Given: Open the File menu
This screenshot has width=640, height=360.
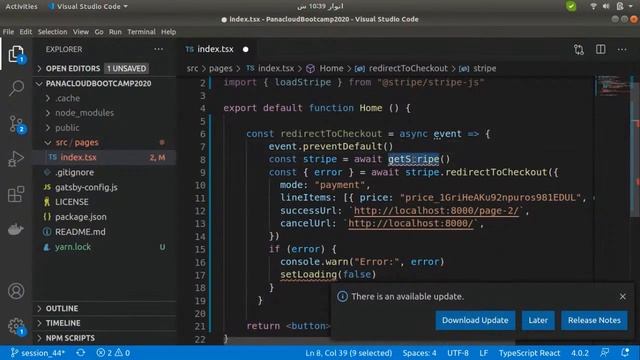Looking at the screenshot, I should point(8,32).
